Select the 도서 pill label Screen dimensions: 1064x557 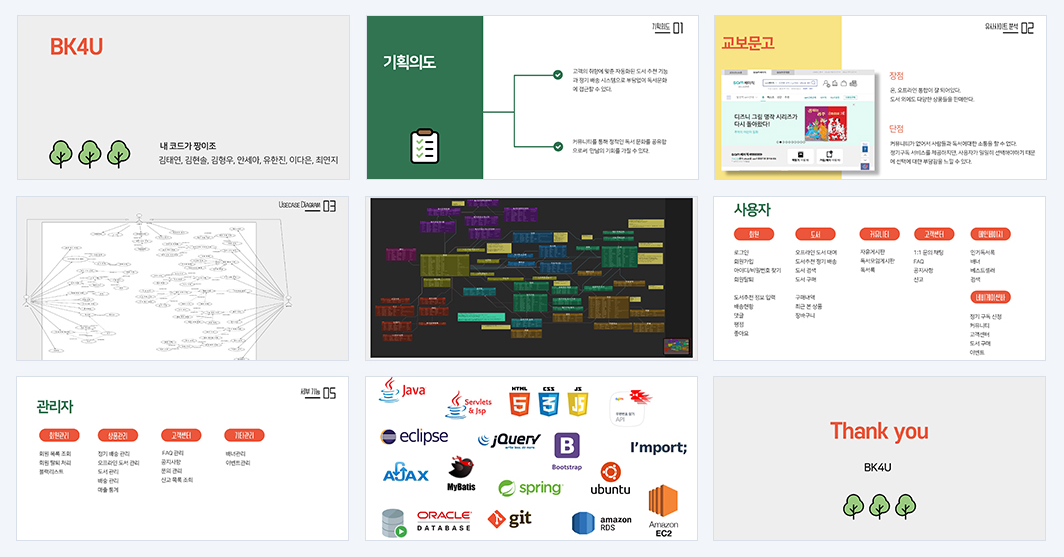coord(815,234)
